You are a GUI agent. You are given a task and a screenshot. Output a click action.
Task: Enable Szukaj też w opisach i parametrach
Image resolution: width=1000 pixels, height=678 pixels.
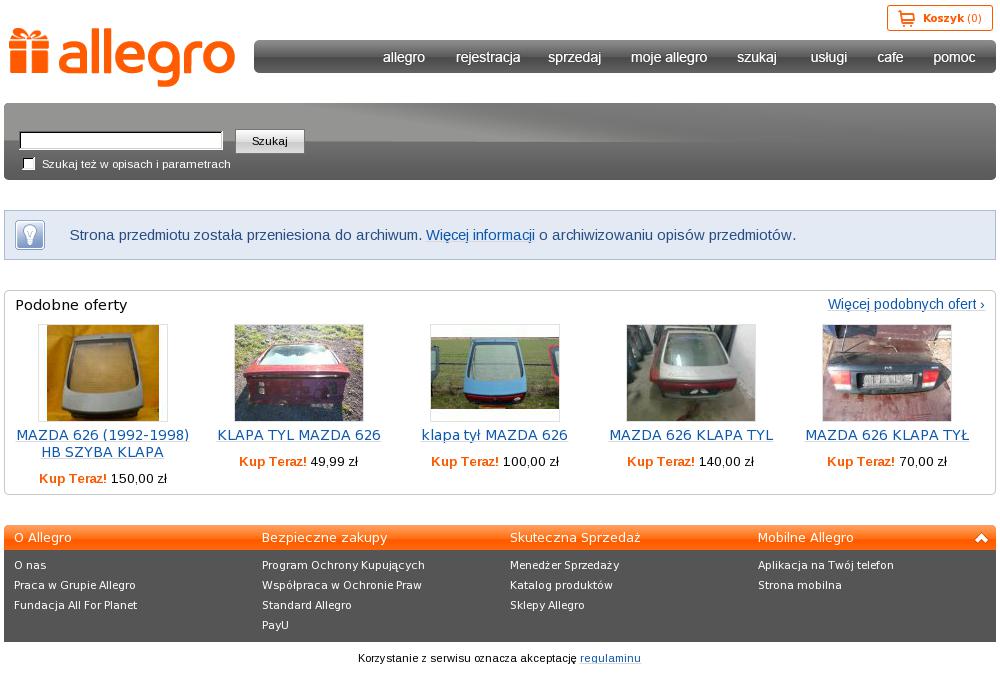click(29, 164)
